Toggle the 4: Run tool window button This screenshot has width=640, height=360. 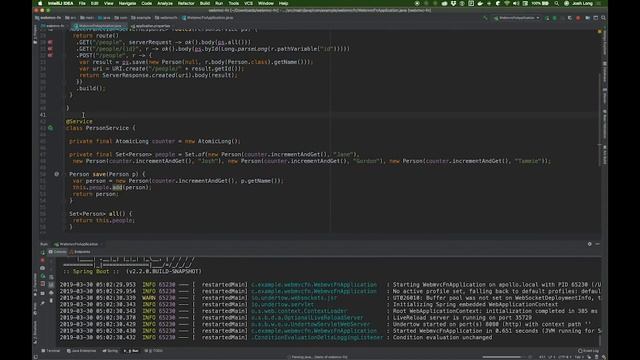coord(131,351)
